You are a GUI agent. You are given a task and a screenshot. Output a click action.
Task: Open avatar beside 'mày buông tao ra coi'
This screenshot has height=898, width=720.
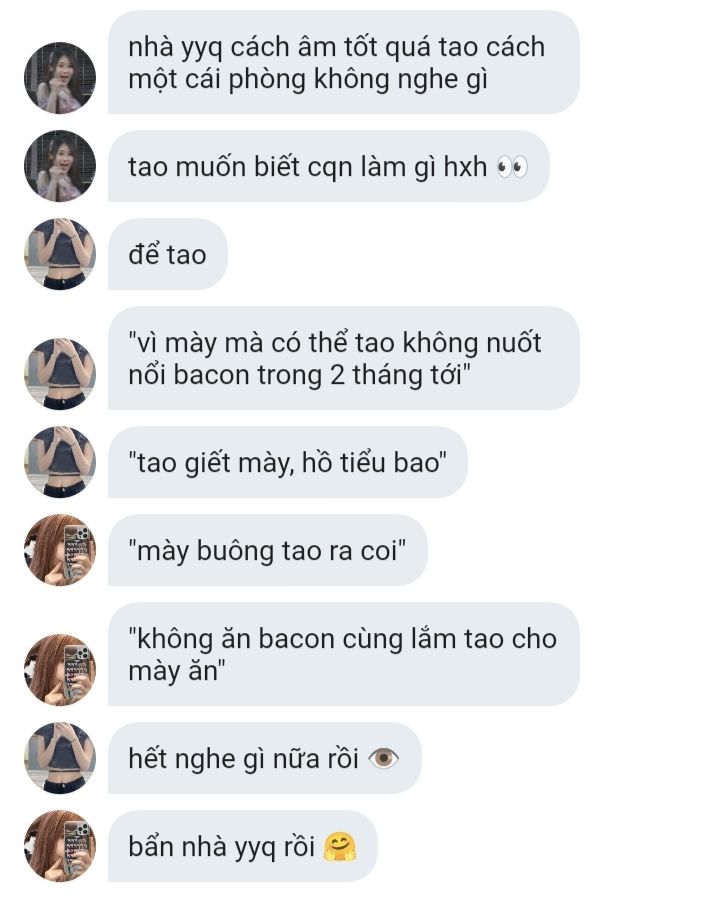(60, 550)
